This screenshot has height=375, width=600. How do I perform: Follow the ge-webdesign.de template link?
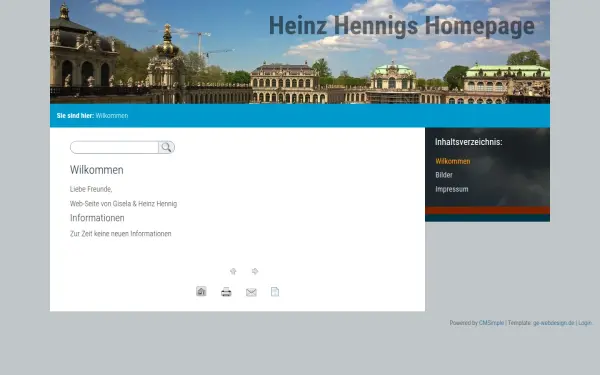coord(554,323)
